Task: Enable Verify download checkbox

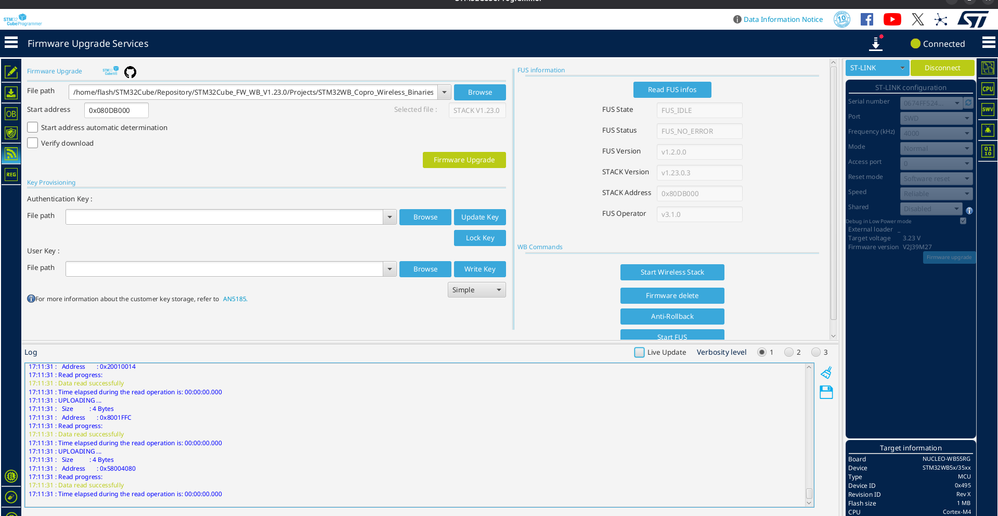Action: tap(32, 143)
